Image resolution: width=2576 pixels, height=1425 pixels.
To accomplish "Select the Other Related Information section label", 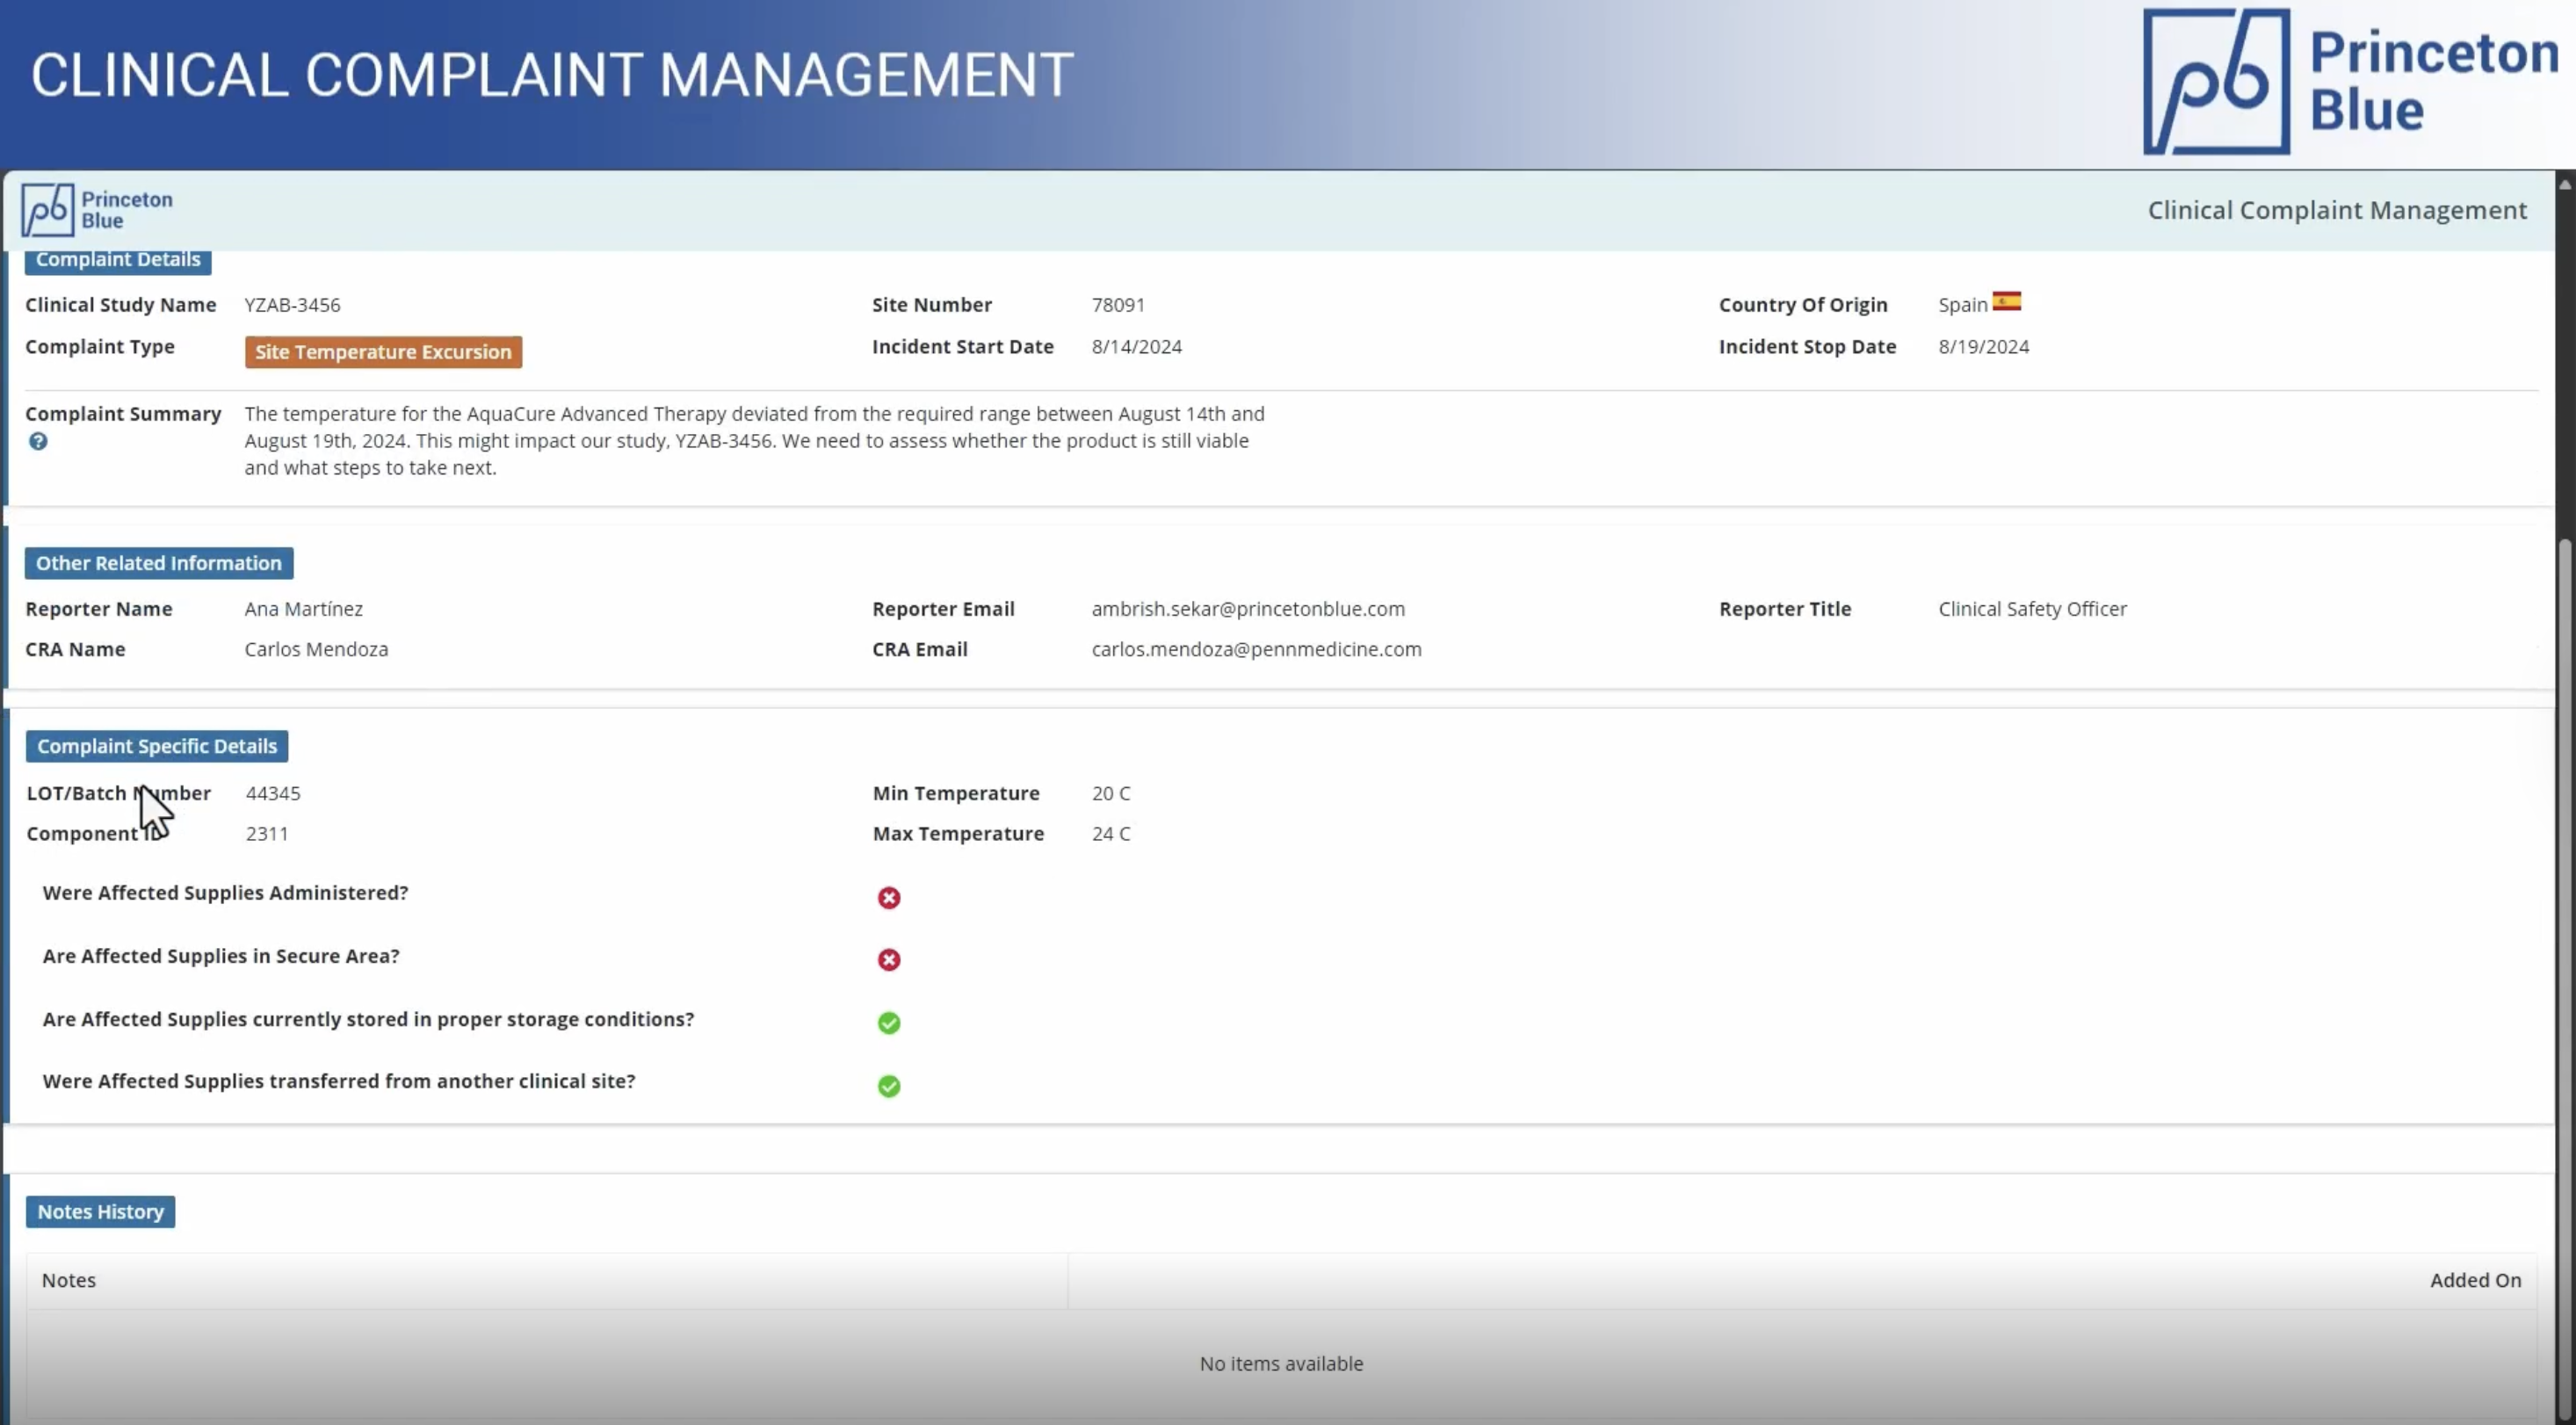I will pos(159,563).
